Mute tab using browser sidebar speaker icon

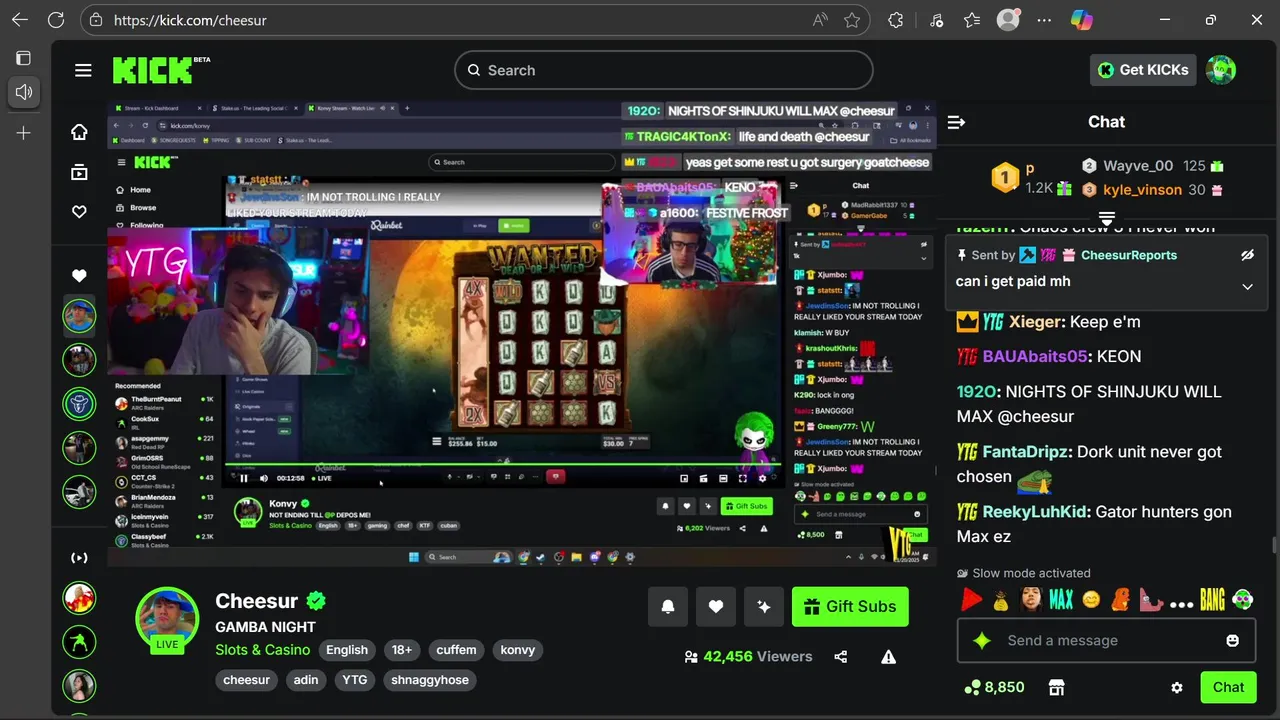click(24, 92)
